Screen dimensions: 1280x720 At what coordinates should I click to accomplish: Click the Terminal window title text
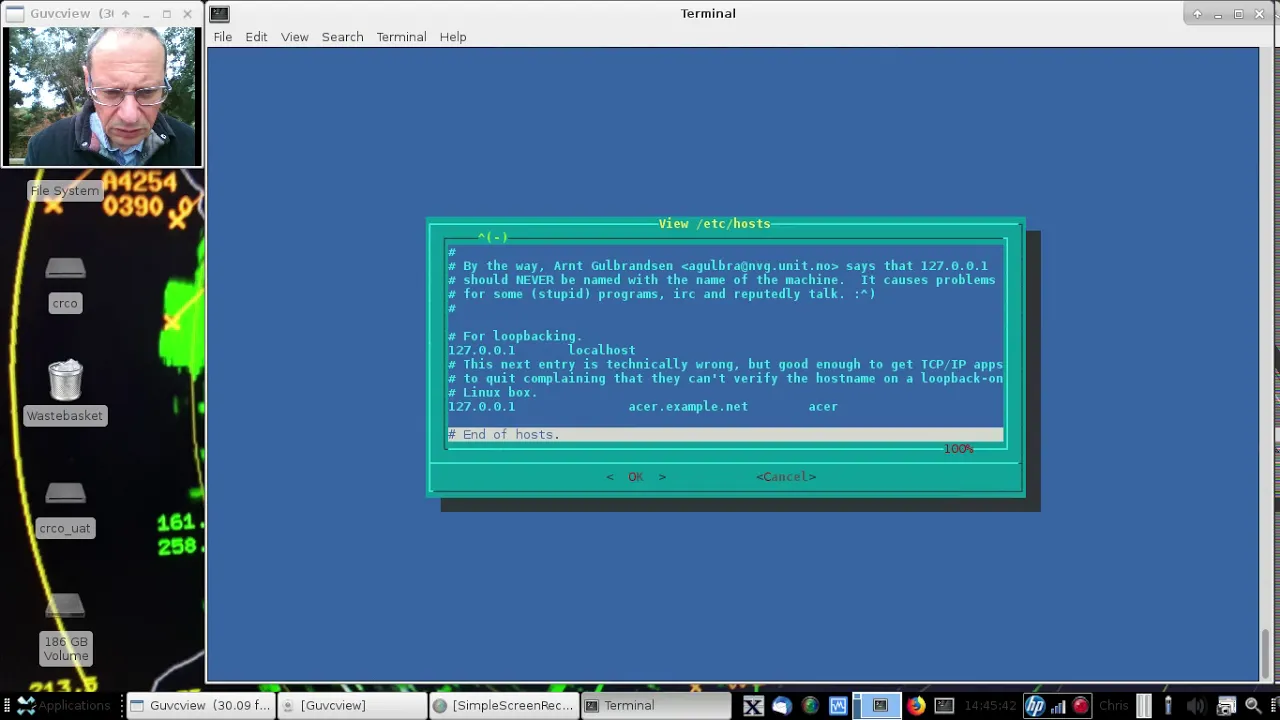point(708,14)
